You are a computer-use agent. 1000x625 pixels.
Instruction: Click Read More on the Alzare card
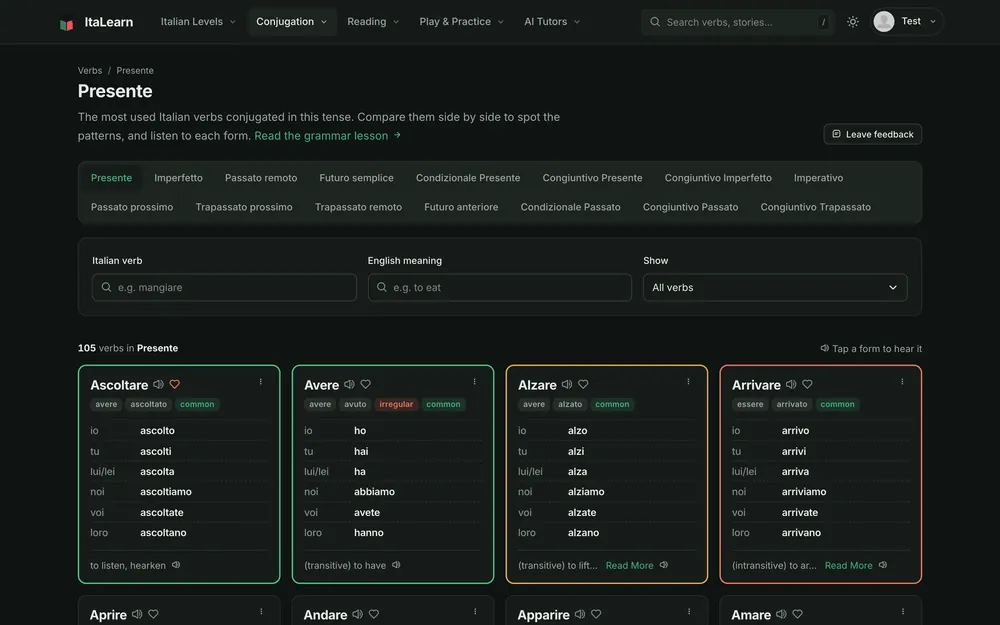pos(629,566)
